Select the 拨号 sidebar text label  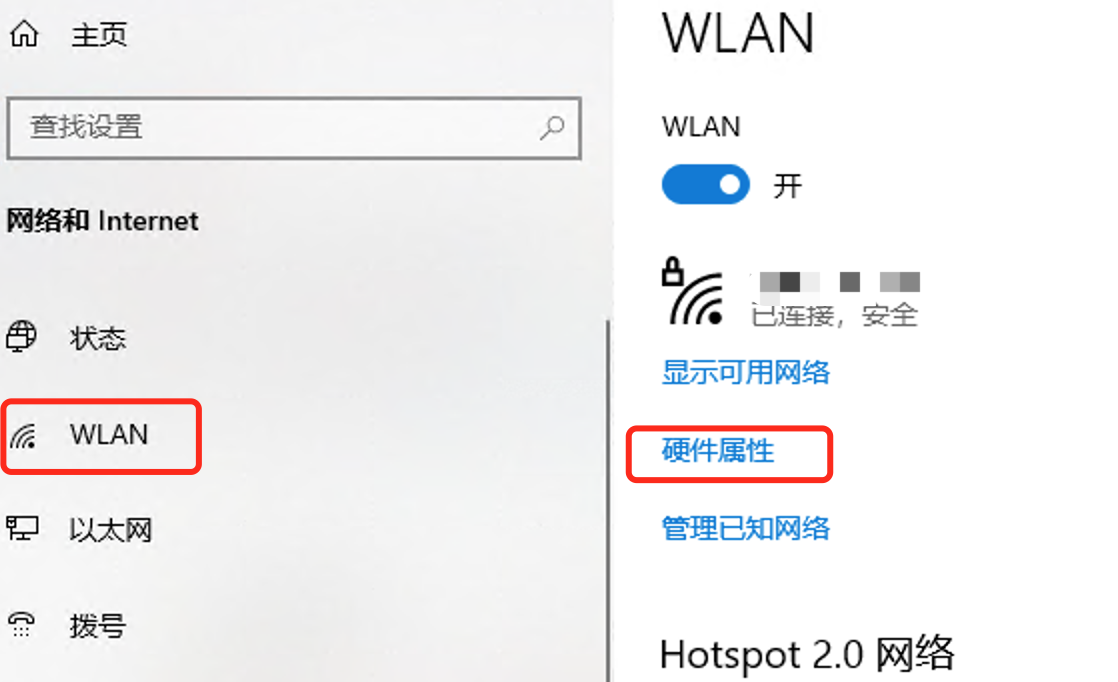point(98,626)
